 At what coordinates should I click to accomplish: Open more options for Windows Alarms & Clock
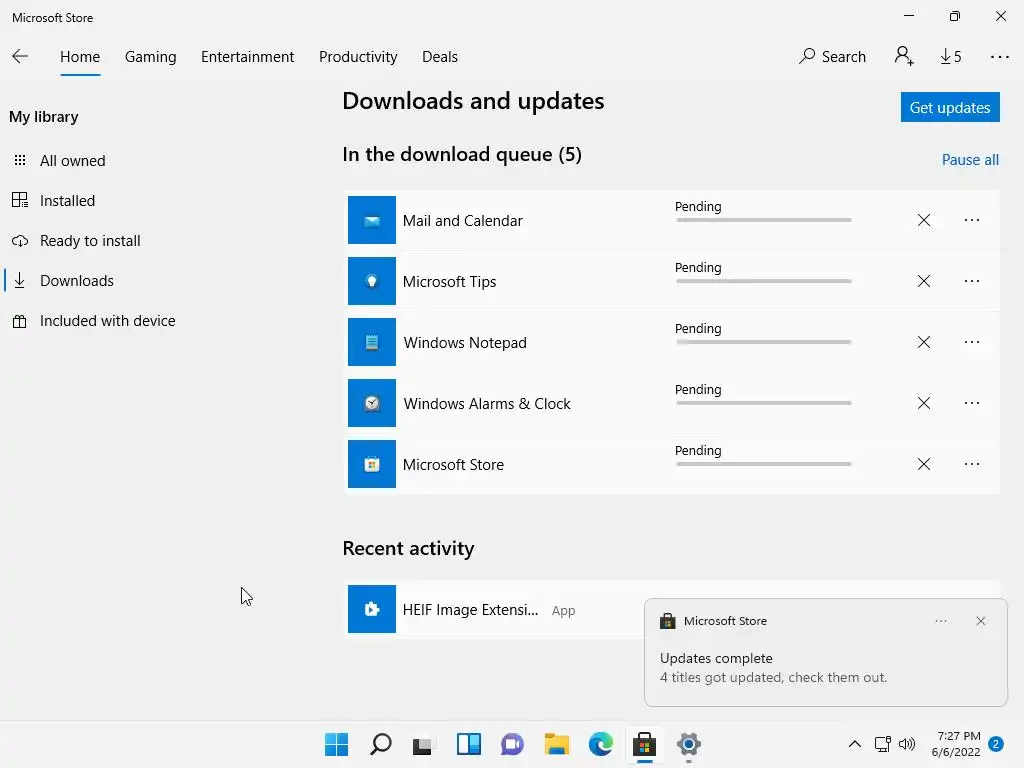[972, 403]
